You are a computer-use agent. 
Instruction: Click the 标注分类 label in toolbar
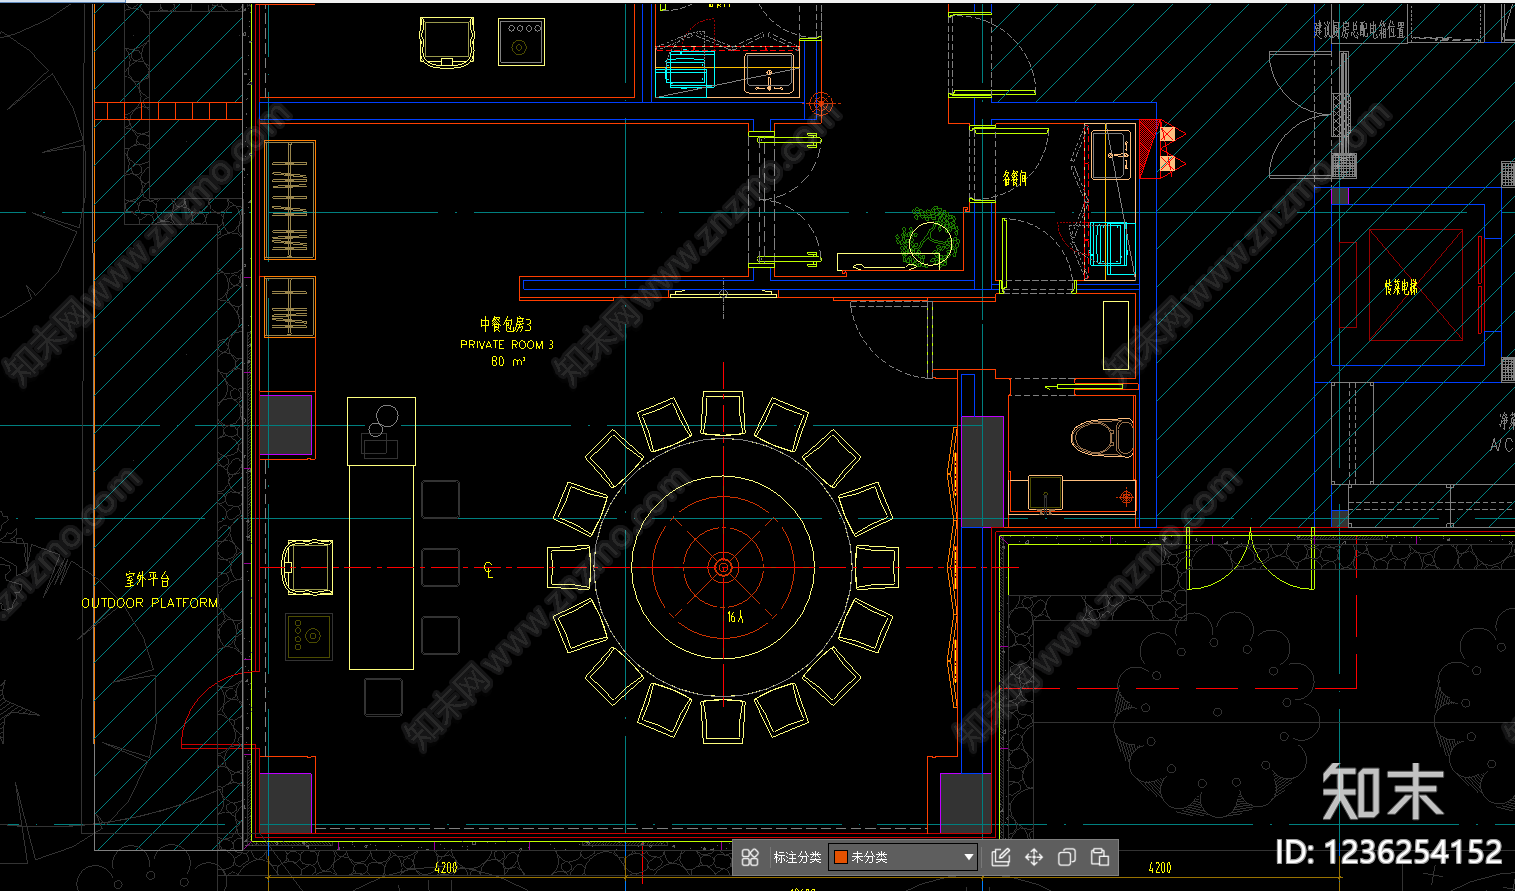797,857
